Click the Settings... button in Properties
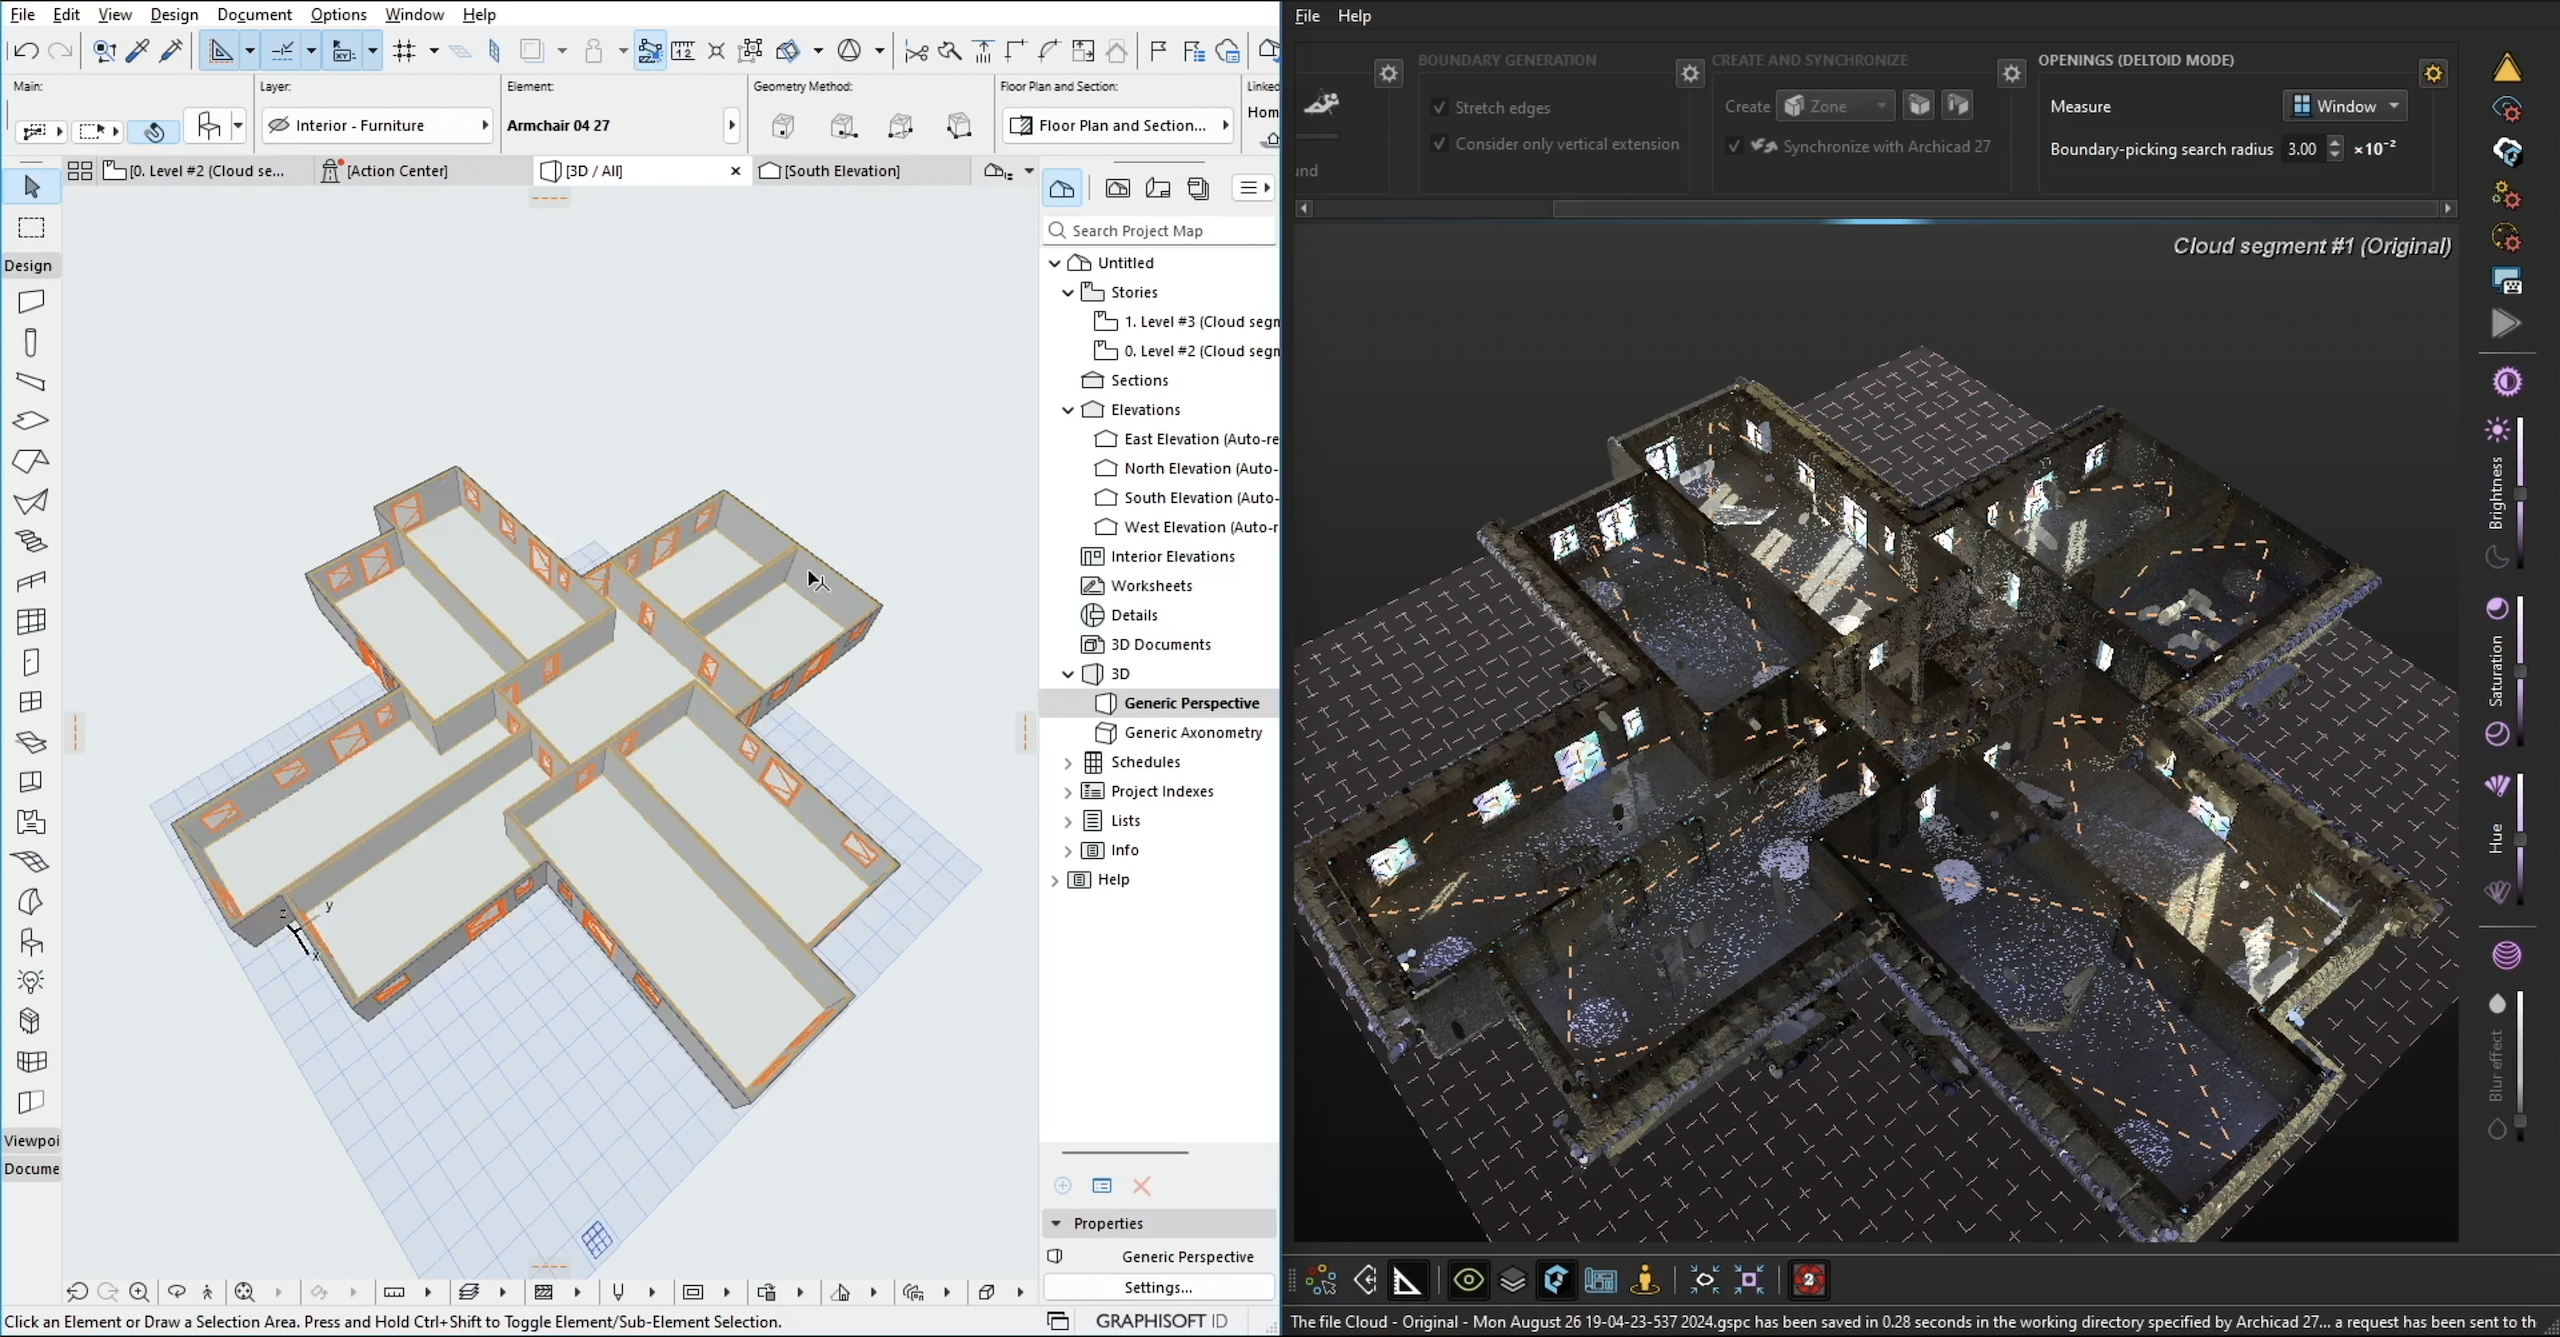Image resolution: width=2560 pixels, height=1337 pixels. pyautogui.click(x=1158, y=1287)
